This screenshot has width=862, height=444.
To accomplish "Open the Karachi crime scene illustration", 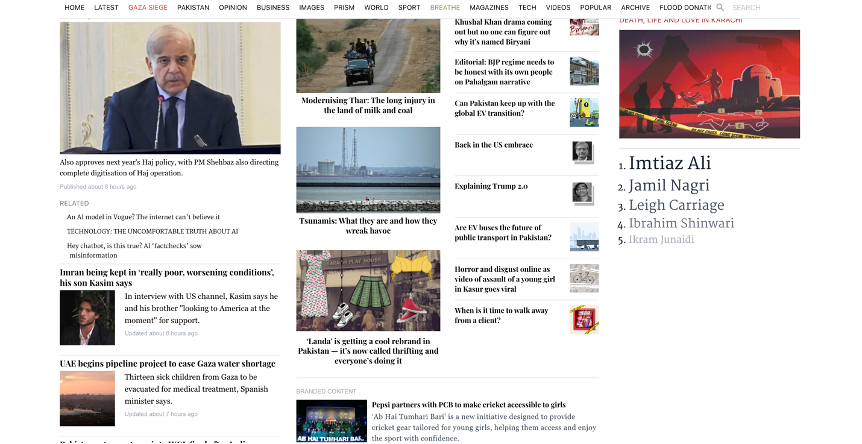I will pos(709,84).
